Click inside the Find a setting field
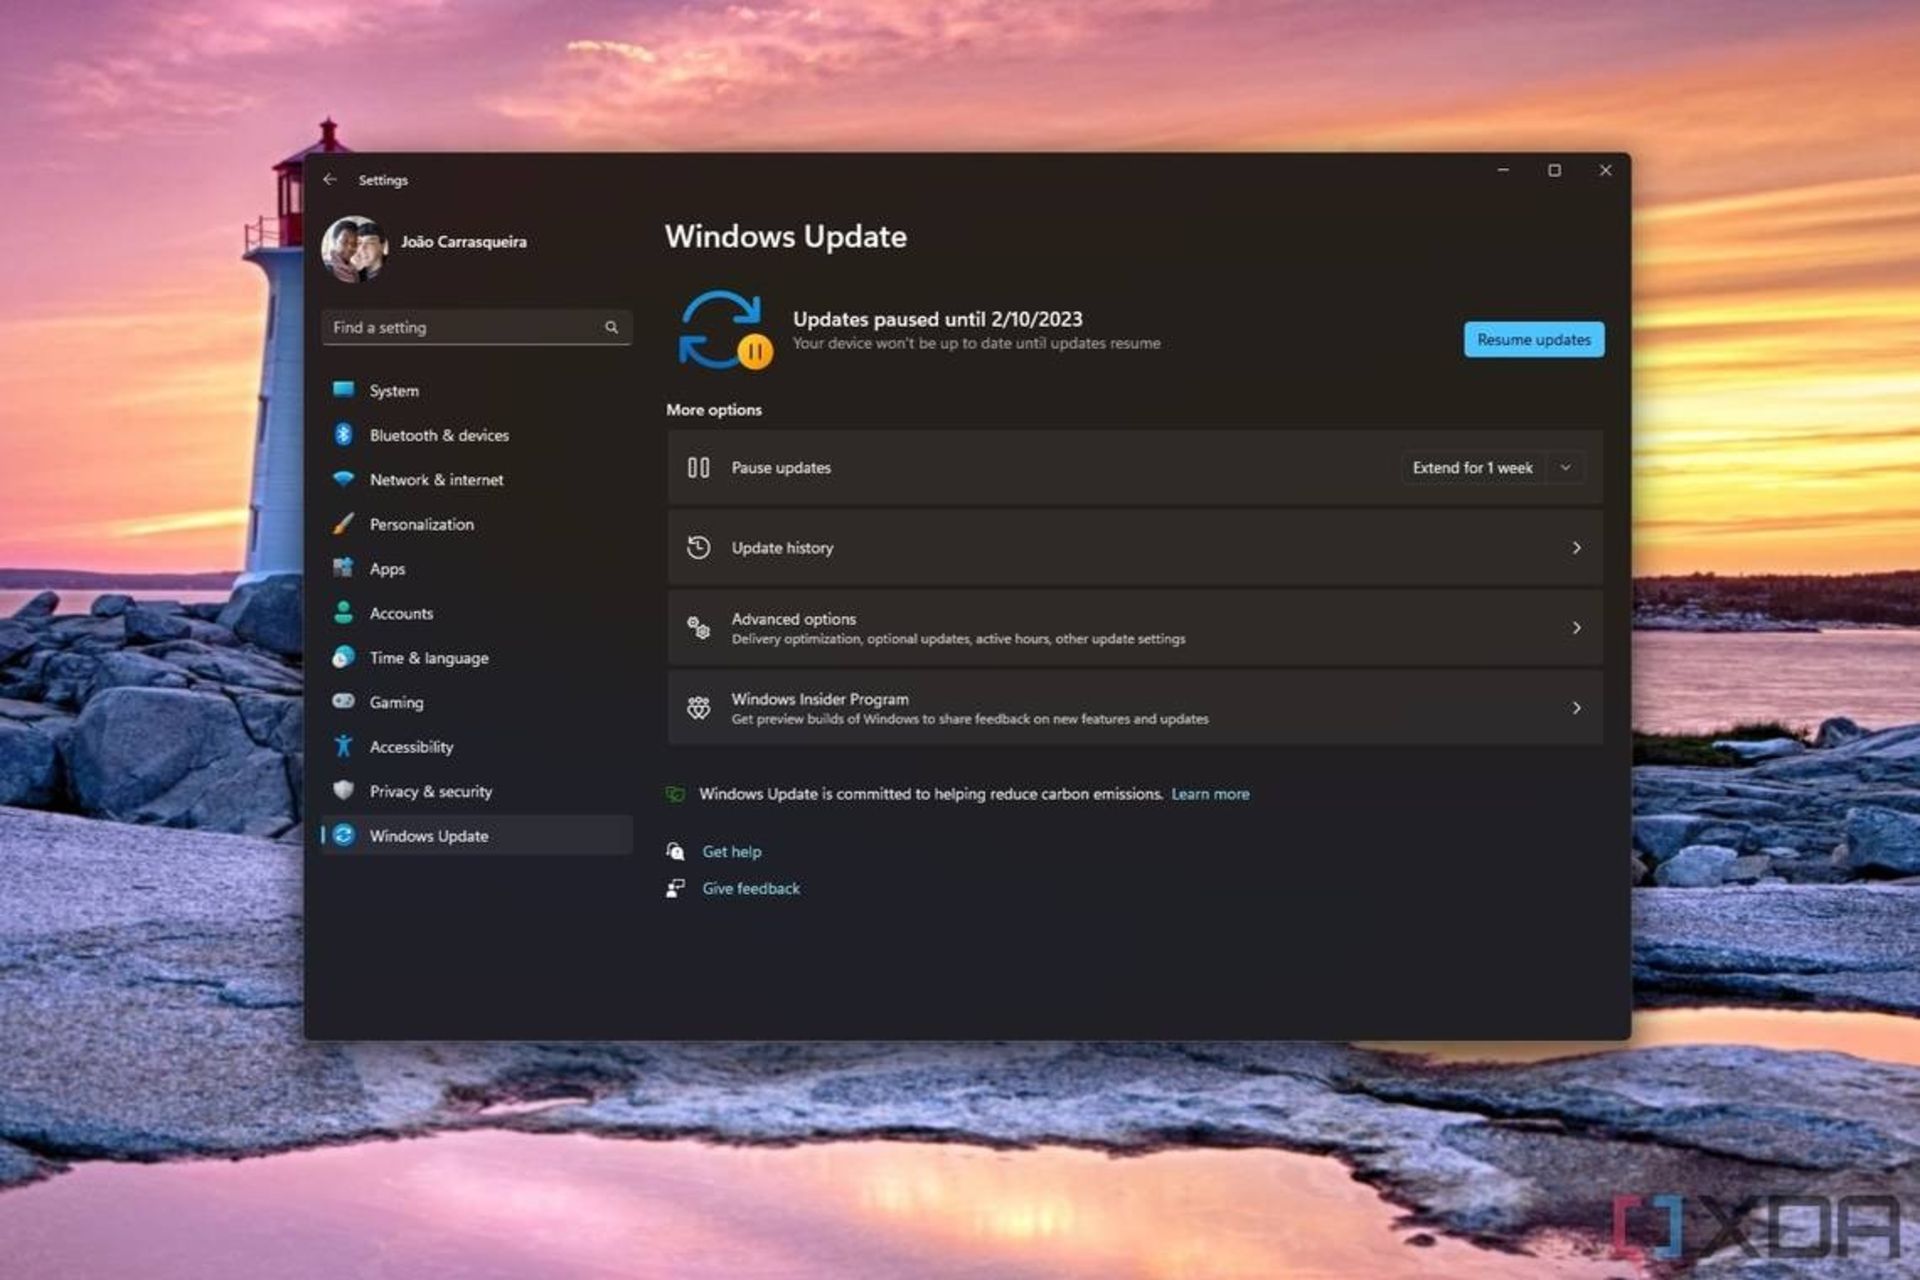The height and width of the screenshot is (1280, 1920). 470,327
